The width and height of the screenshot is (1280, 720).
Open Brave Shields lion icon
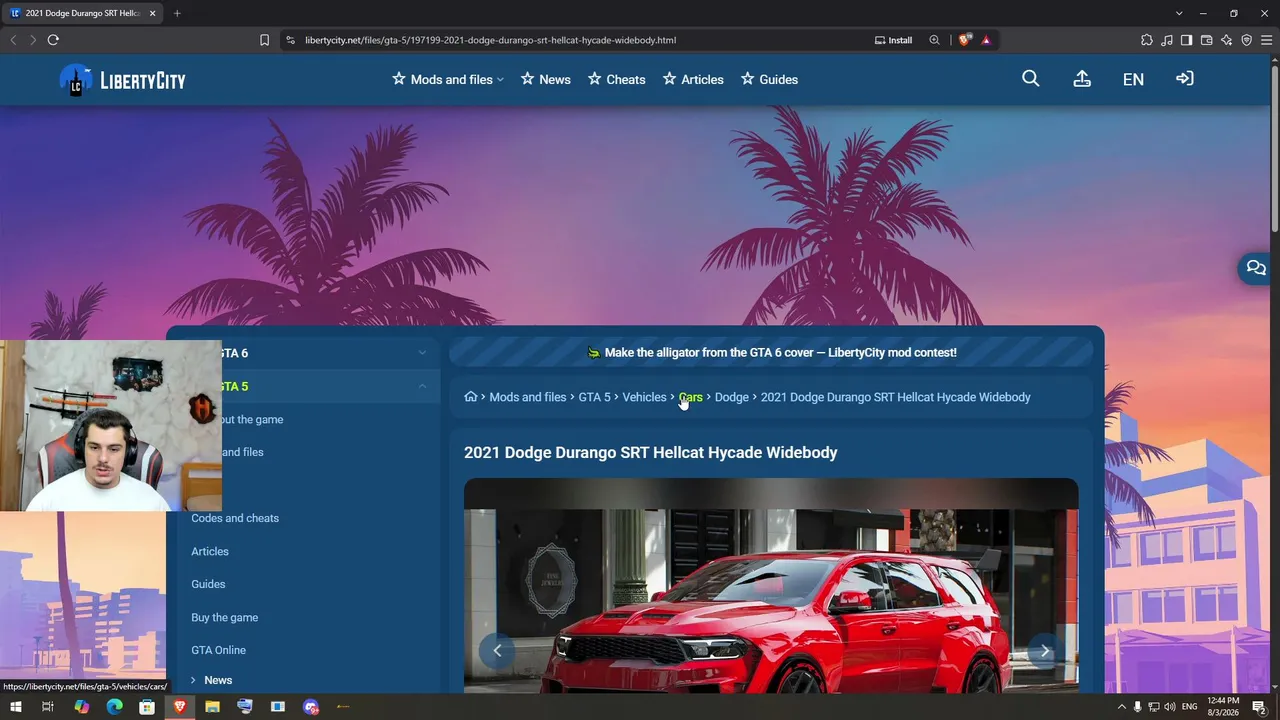click(965, 40)
